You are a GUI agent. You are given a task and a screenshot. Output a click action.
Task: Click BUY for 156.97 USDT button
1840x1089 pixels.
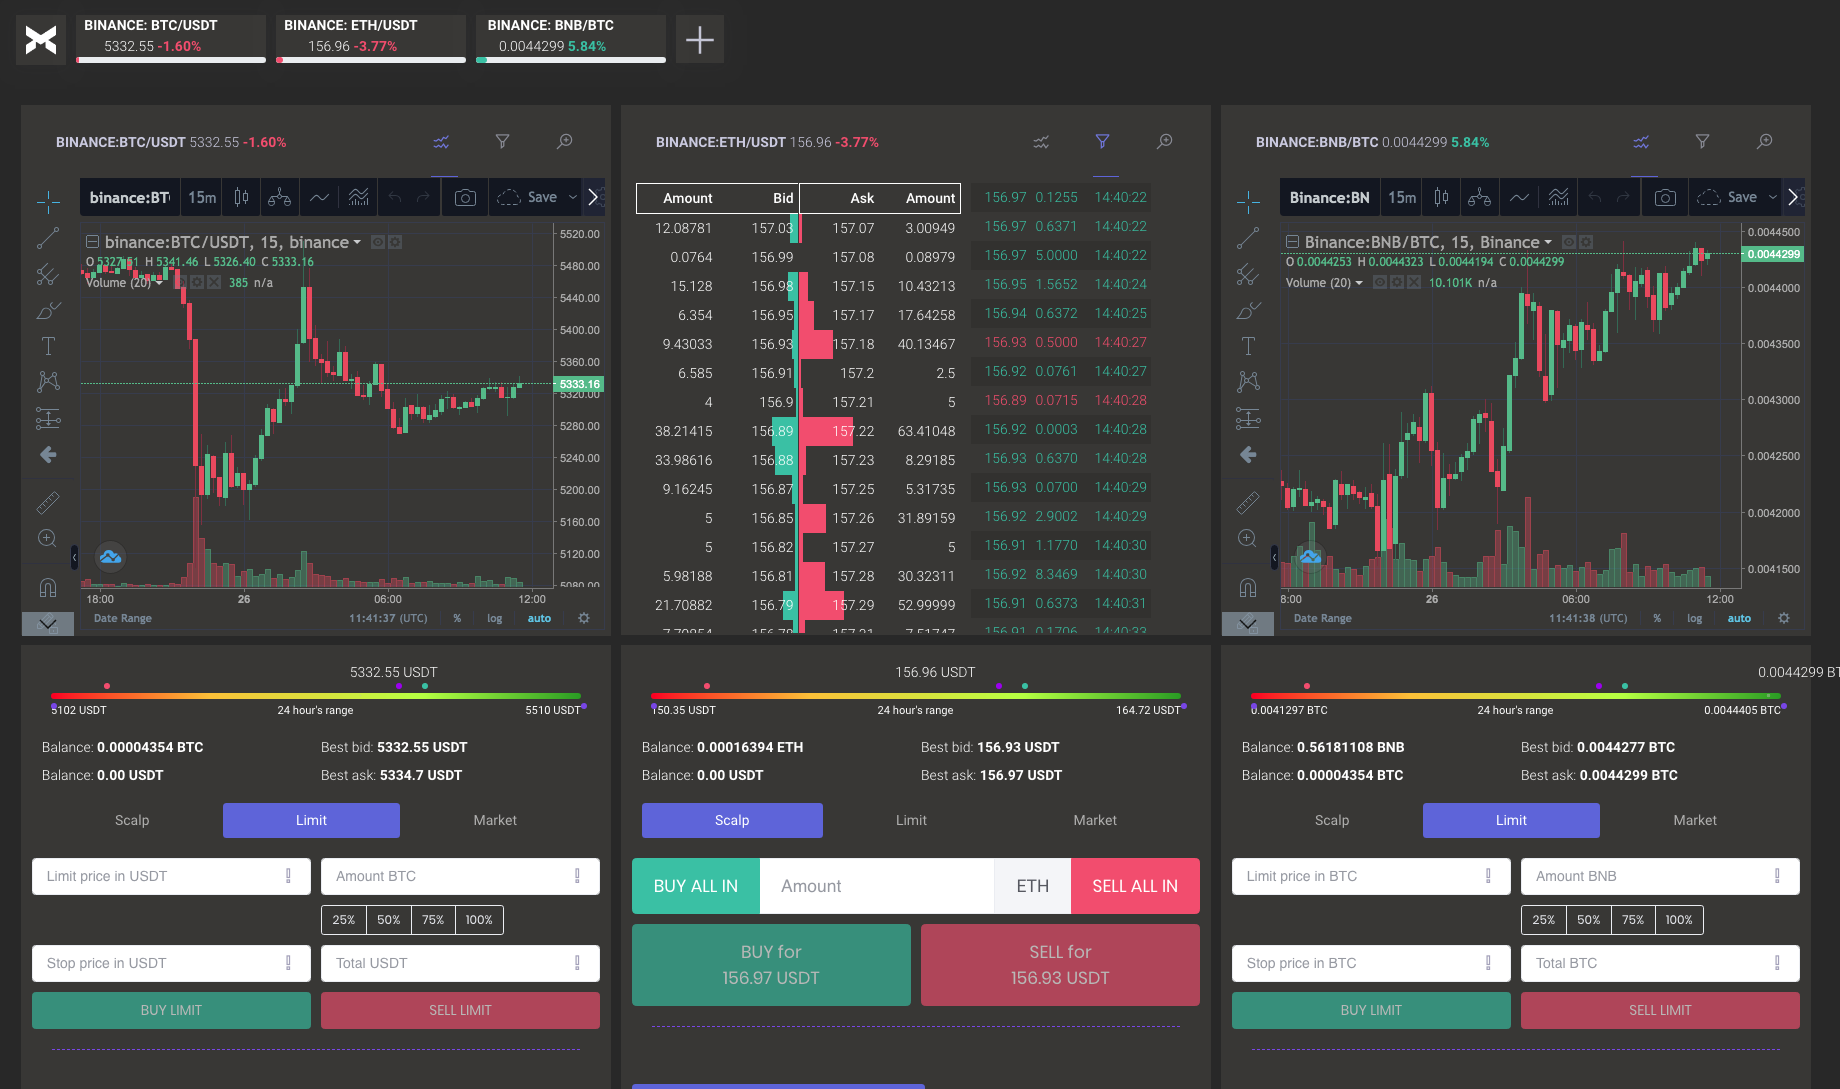[x=771, y=965]
